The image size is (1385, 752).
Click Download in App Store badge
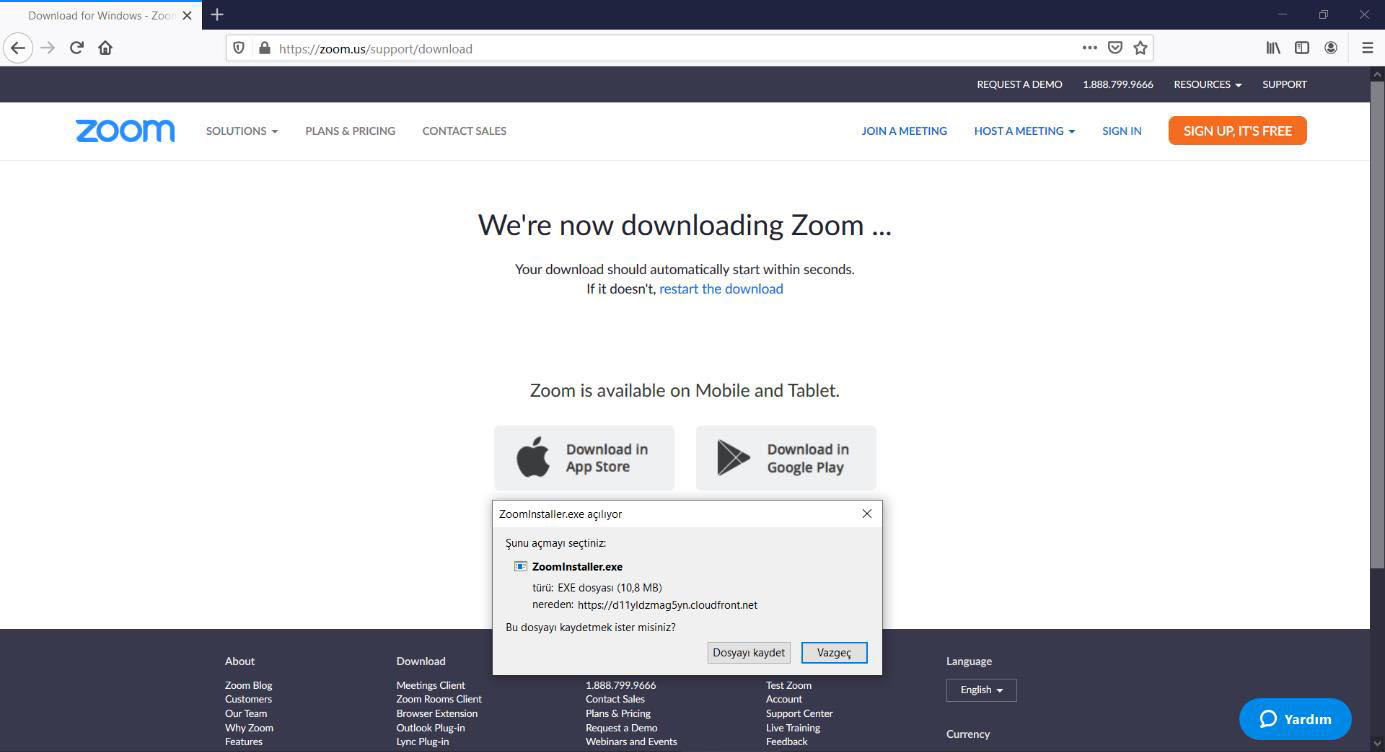pos(584,458)
